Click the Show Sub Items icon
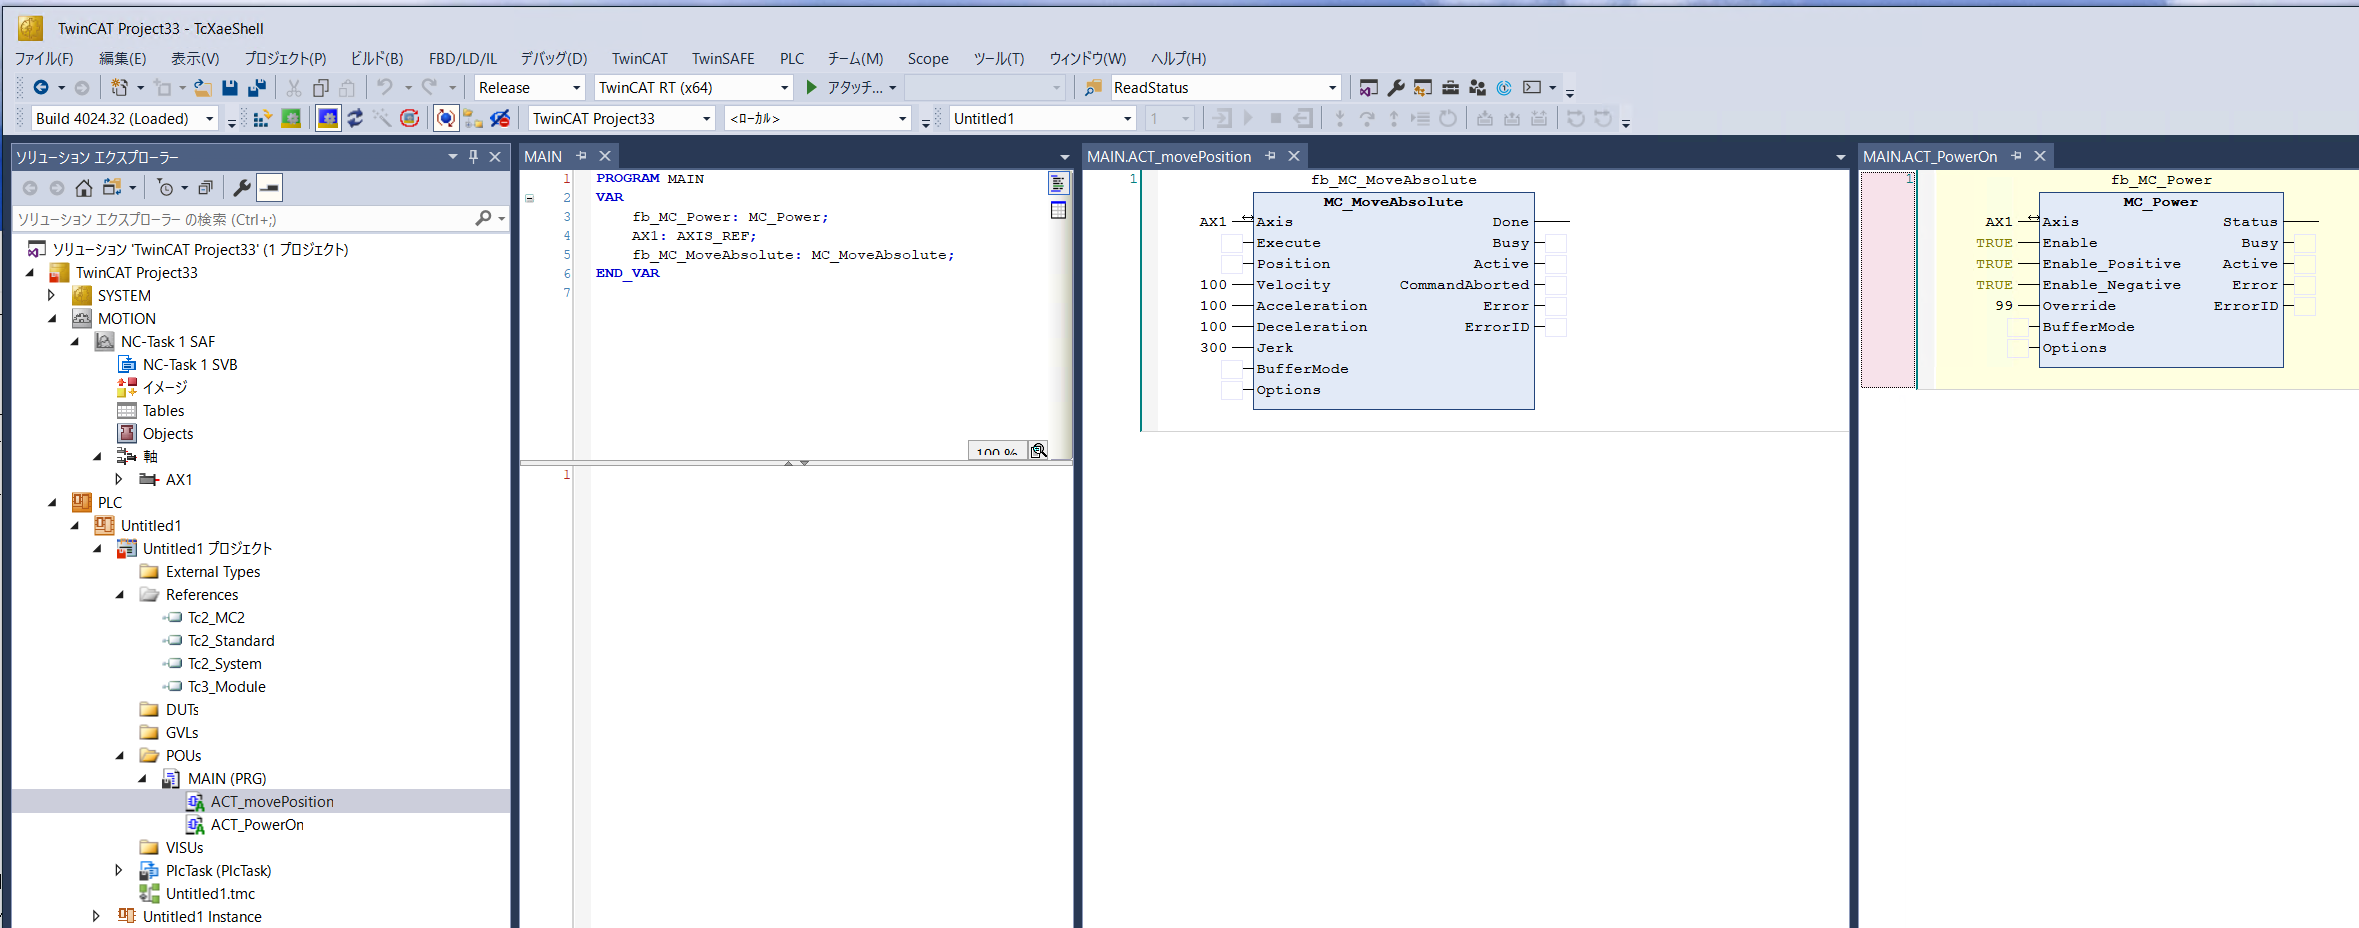This screenshot has height=928, width=2359. [473, 119]
